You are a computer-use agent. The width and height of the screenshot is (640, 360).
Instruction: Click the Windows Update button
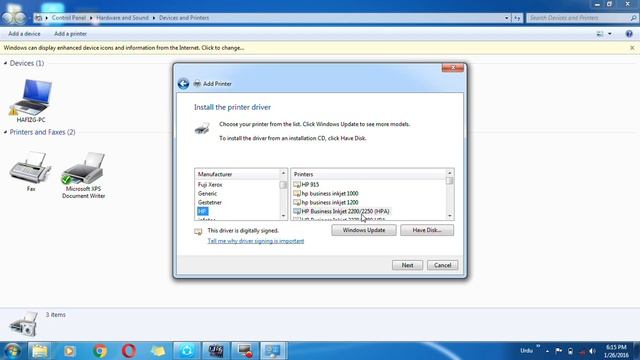coord(364,230)
